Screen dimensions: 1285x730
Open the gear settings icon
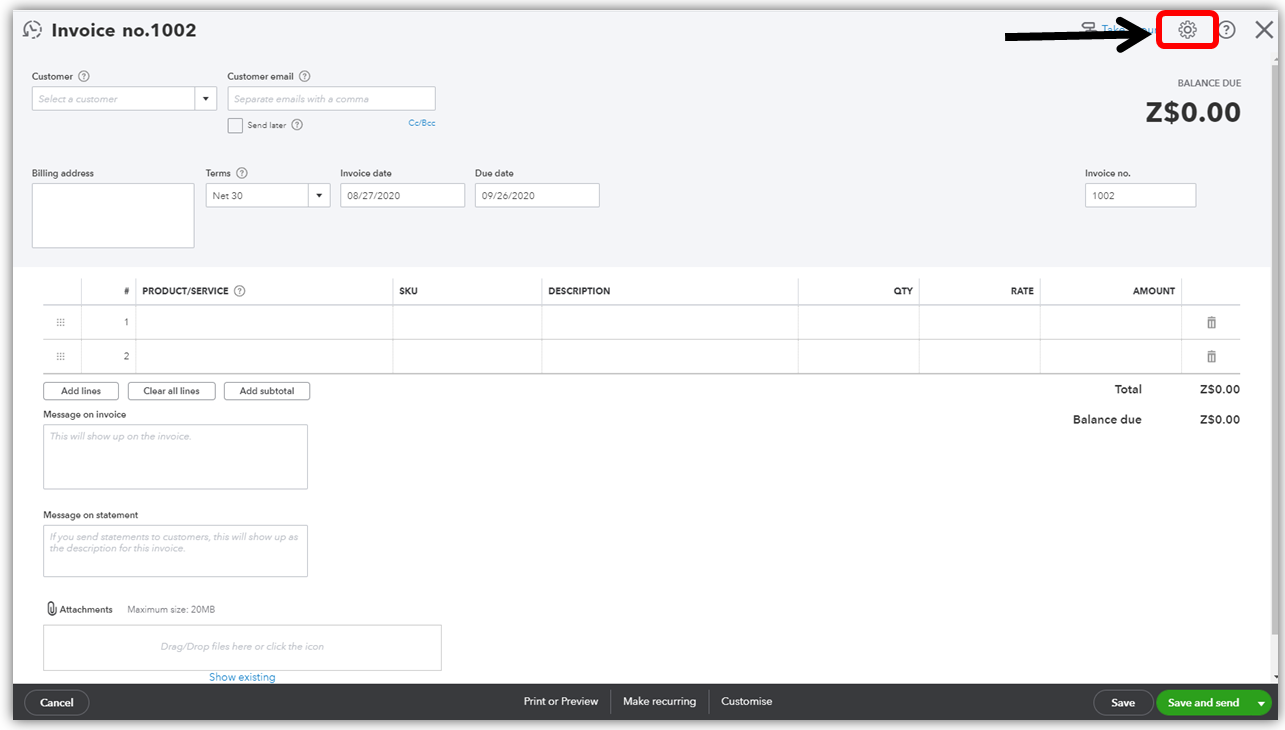(x=1187, y=30)
